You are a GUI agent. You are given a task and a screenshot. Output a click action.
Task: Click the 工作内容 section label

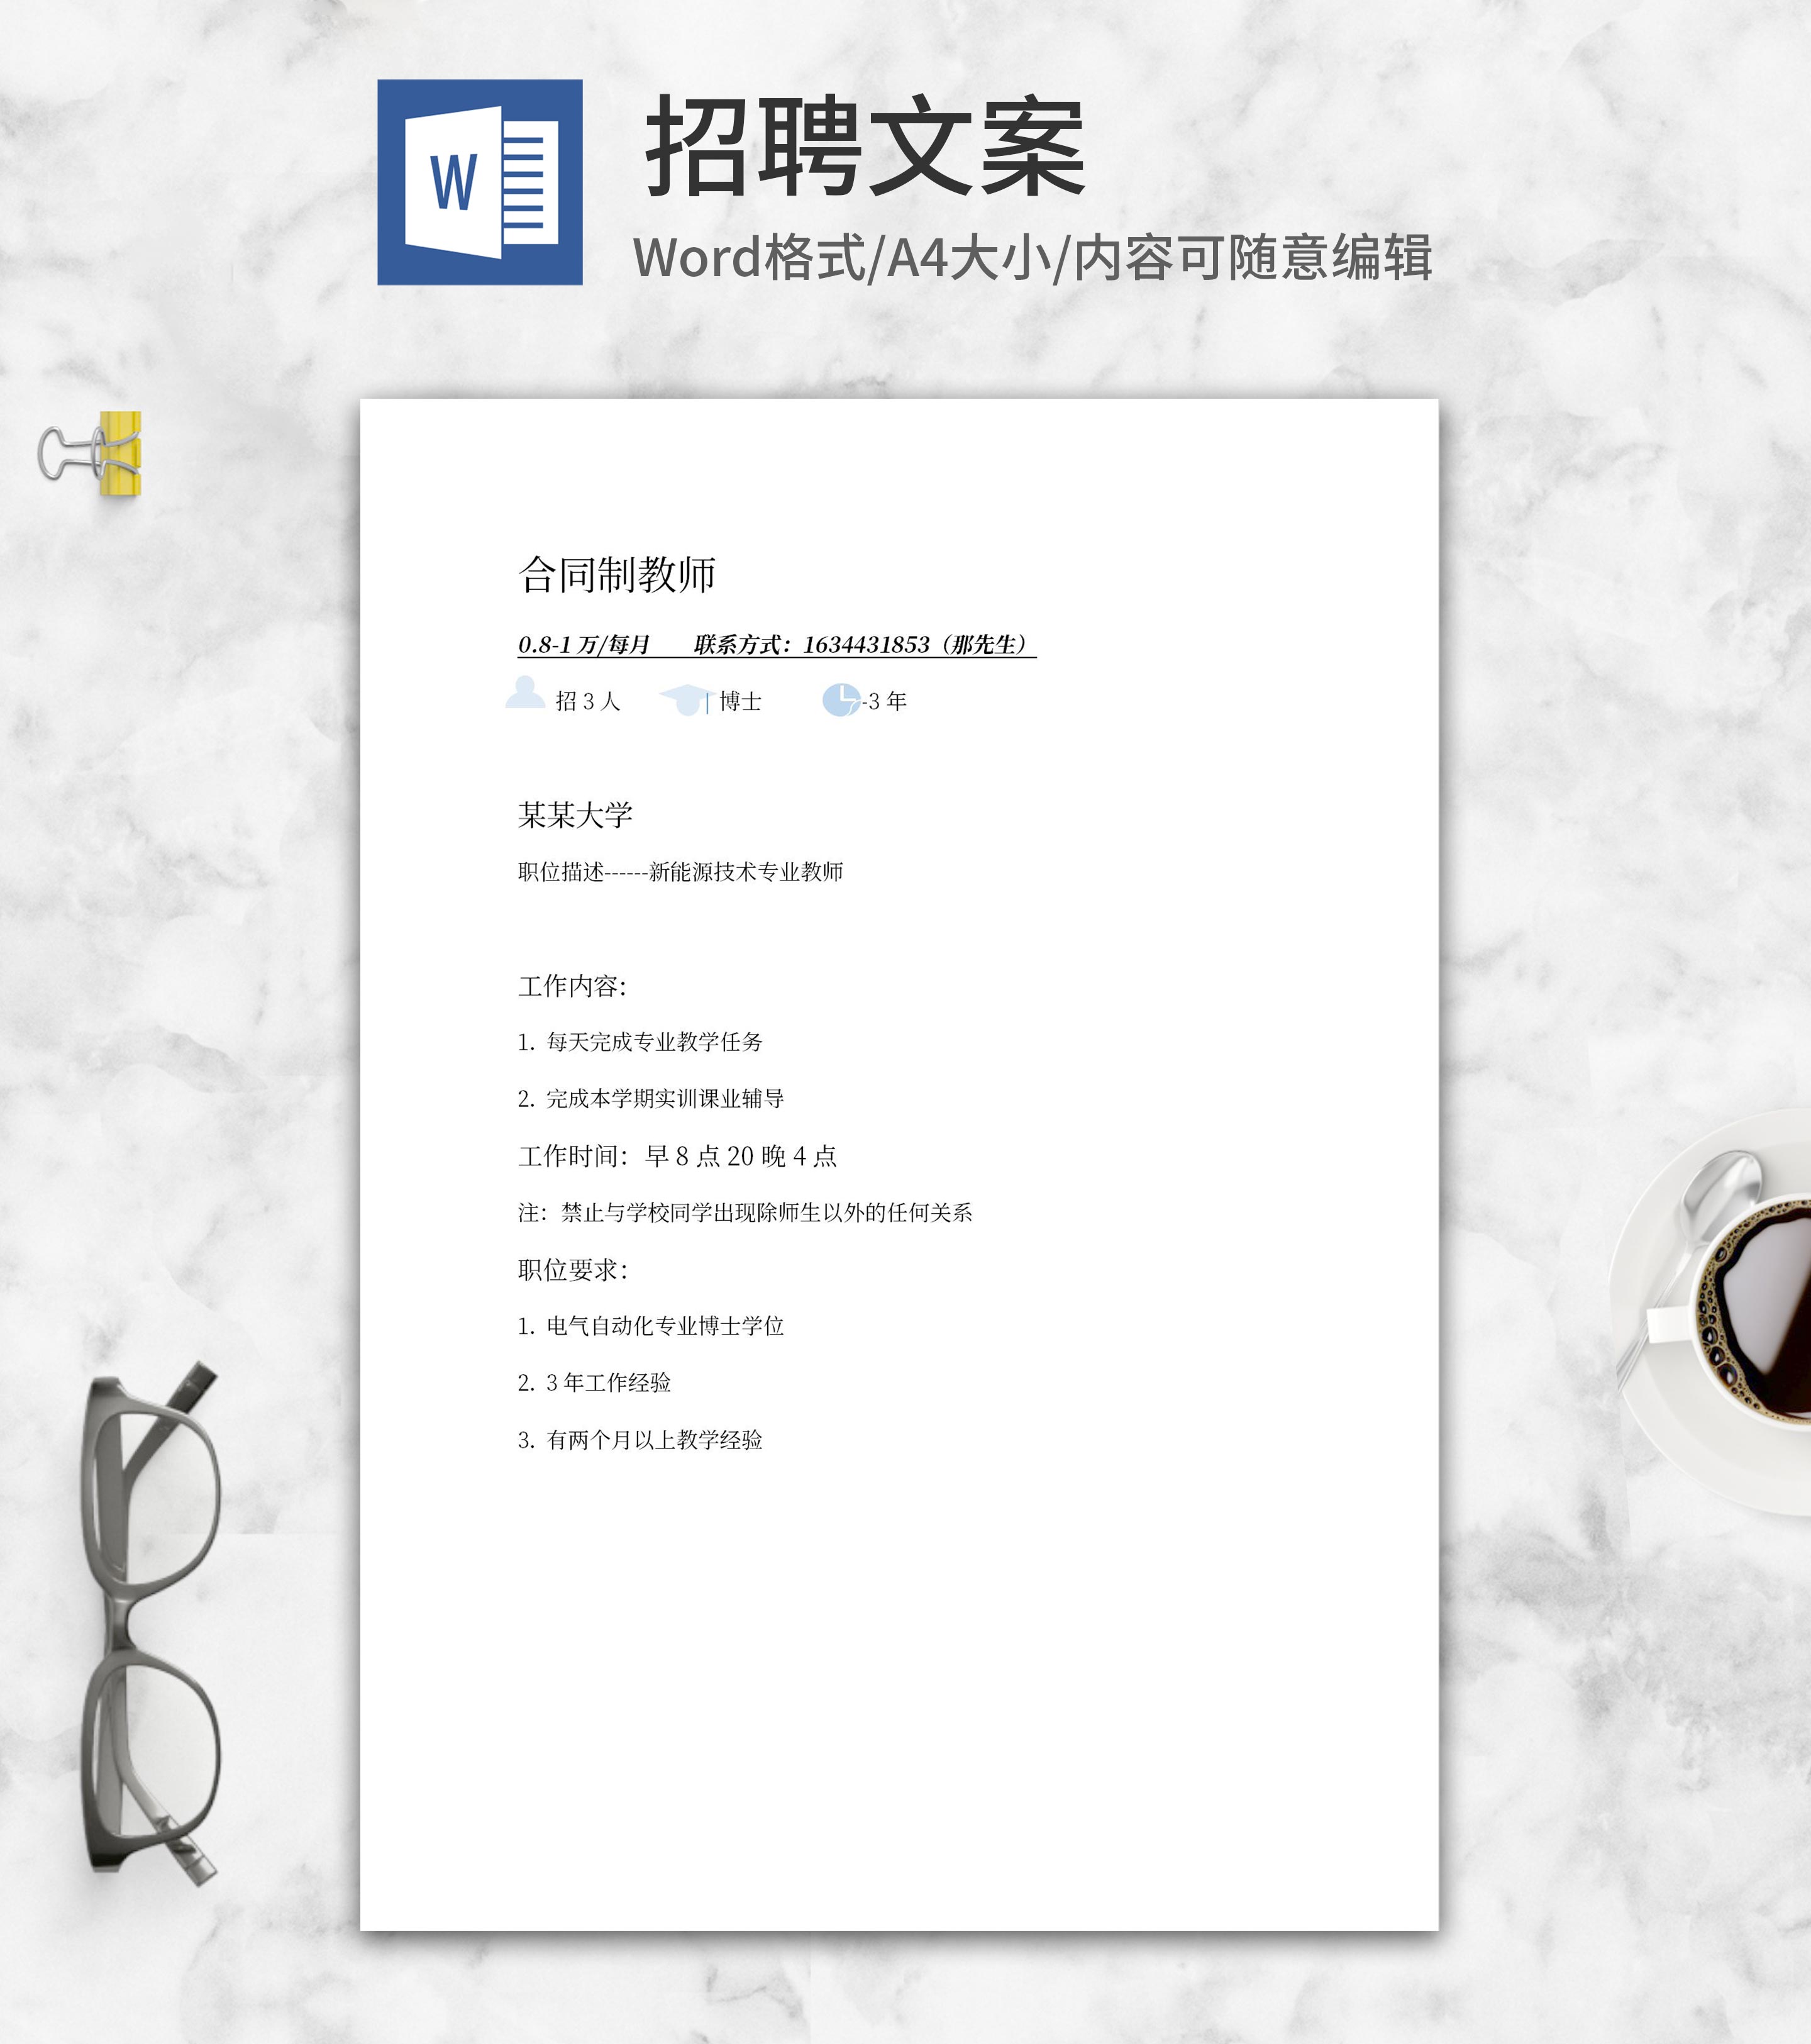(x=572, y=986)
